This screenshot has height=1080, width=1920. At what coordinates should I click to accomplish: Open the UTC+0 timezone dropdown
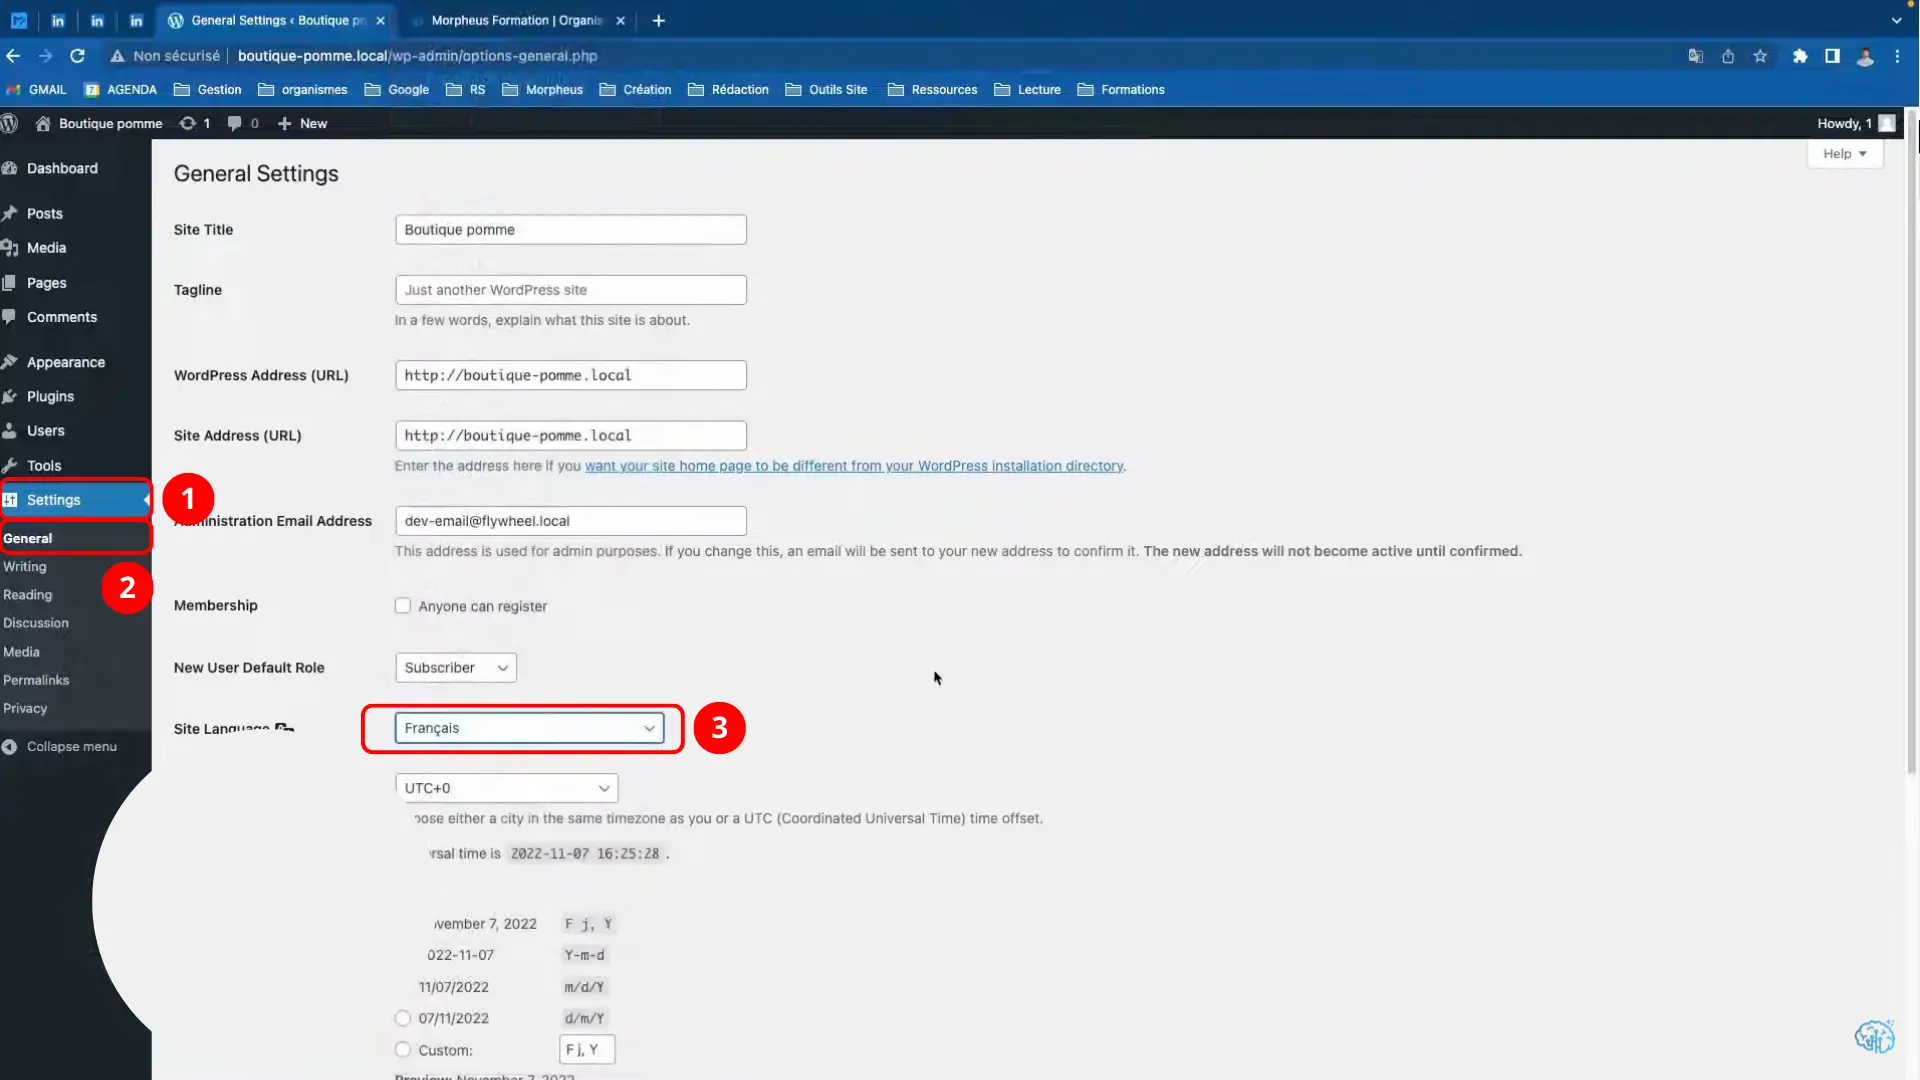pyautogui.click(x=505, y=787)
